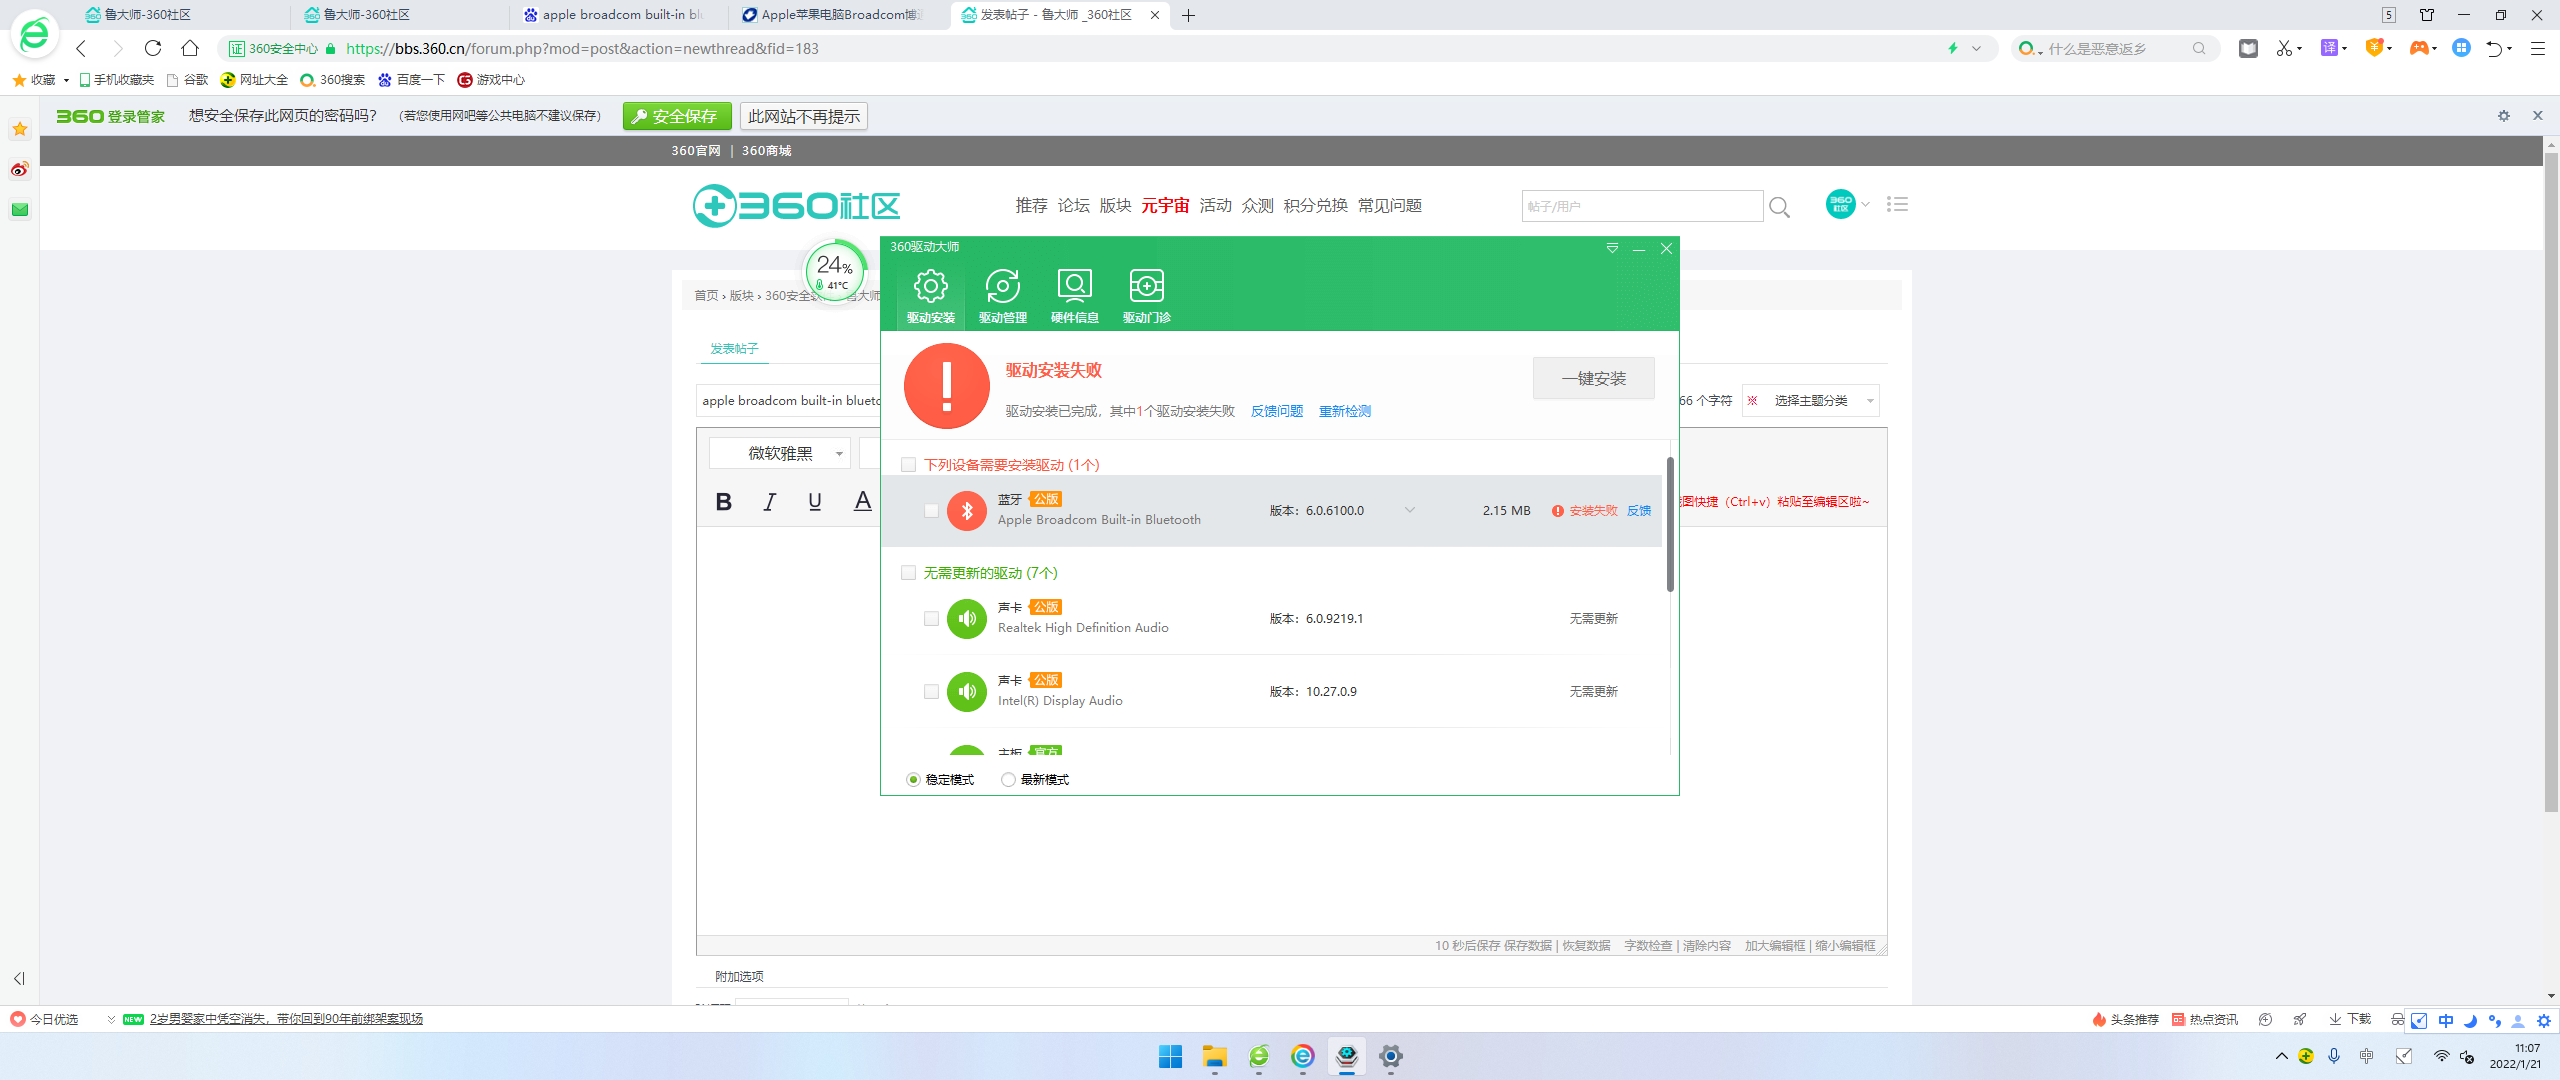This screenshot has width=2560, height=1080.
Task: Go back with browser back arrow
Action: pos(81,48)
